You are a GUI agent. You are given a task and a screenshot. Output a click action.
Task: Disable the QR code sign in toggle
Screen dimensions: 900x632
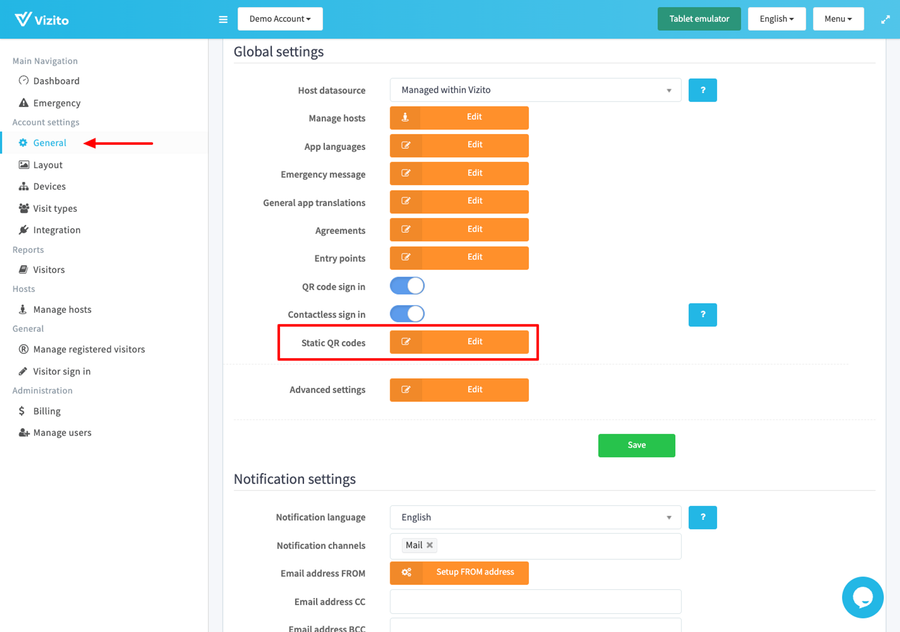(x=407, y=286)
